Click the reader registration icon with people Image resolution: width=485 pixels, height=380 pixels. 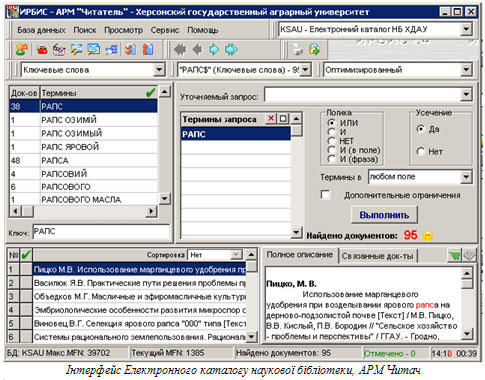[x=22, y=49]
